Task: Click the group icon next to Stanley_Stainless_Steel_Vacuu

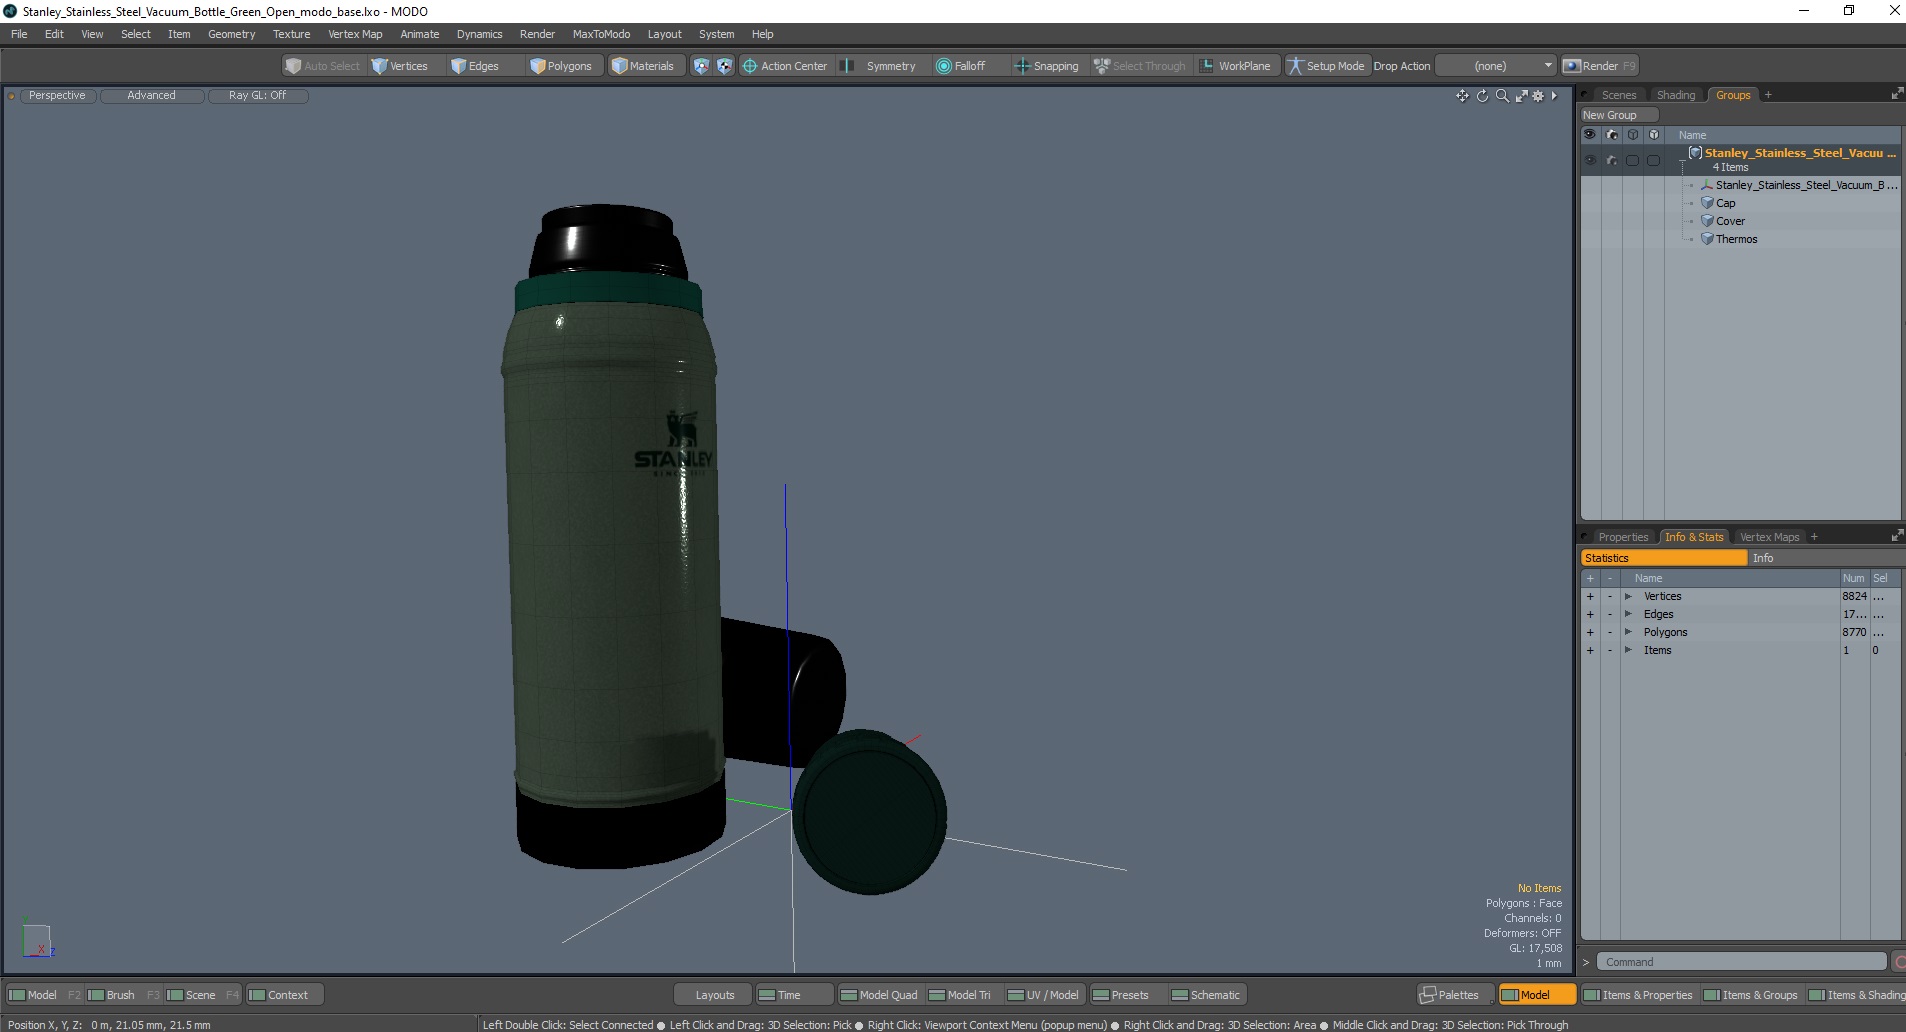Action: (1695, 153)
